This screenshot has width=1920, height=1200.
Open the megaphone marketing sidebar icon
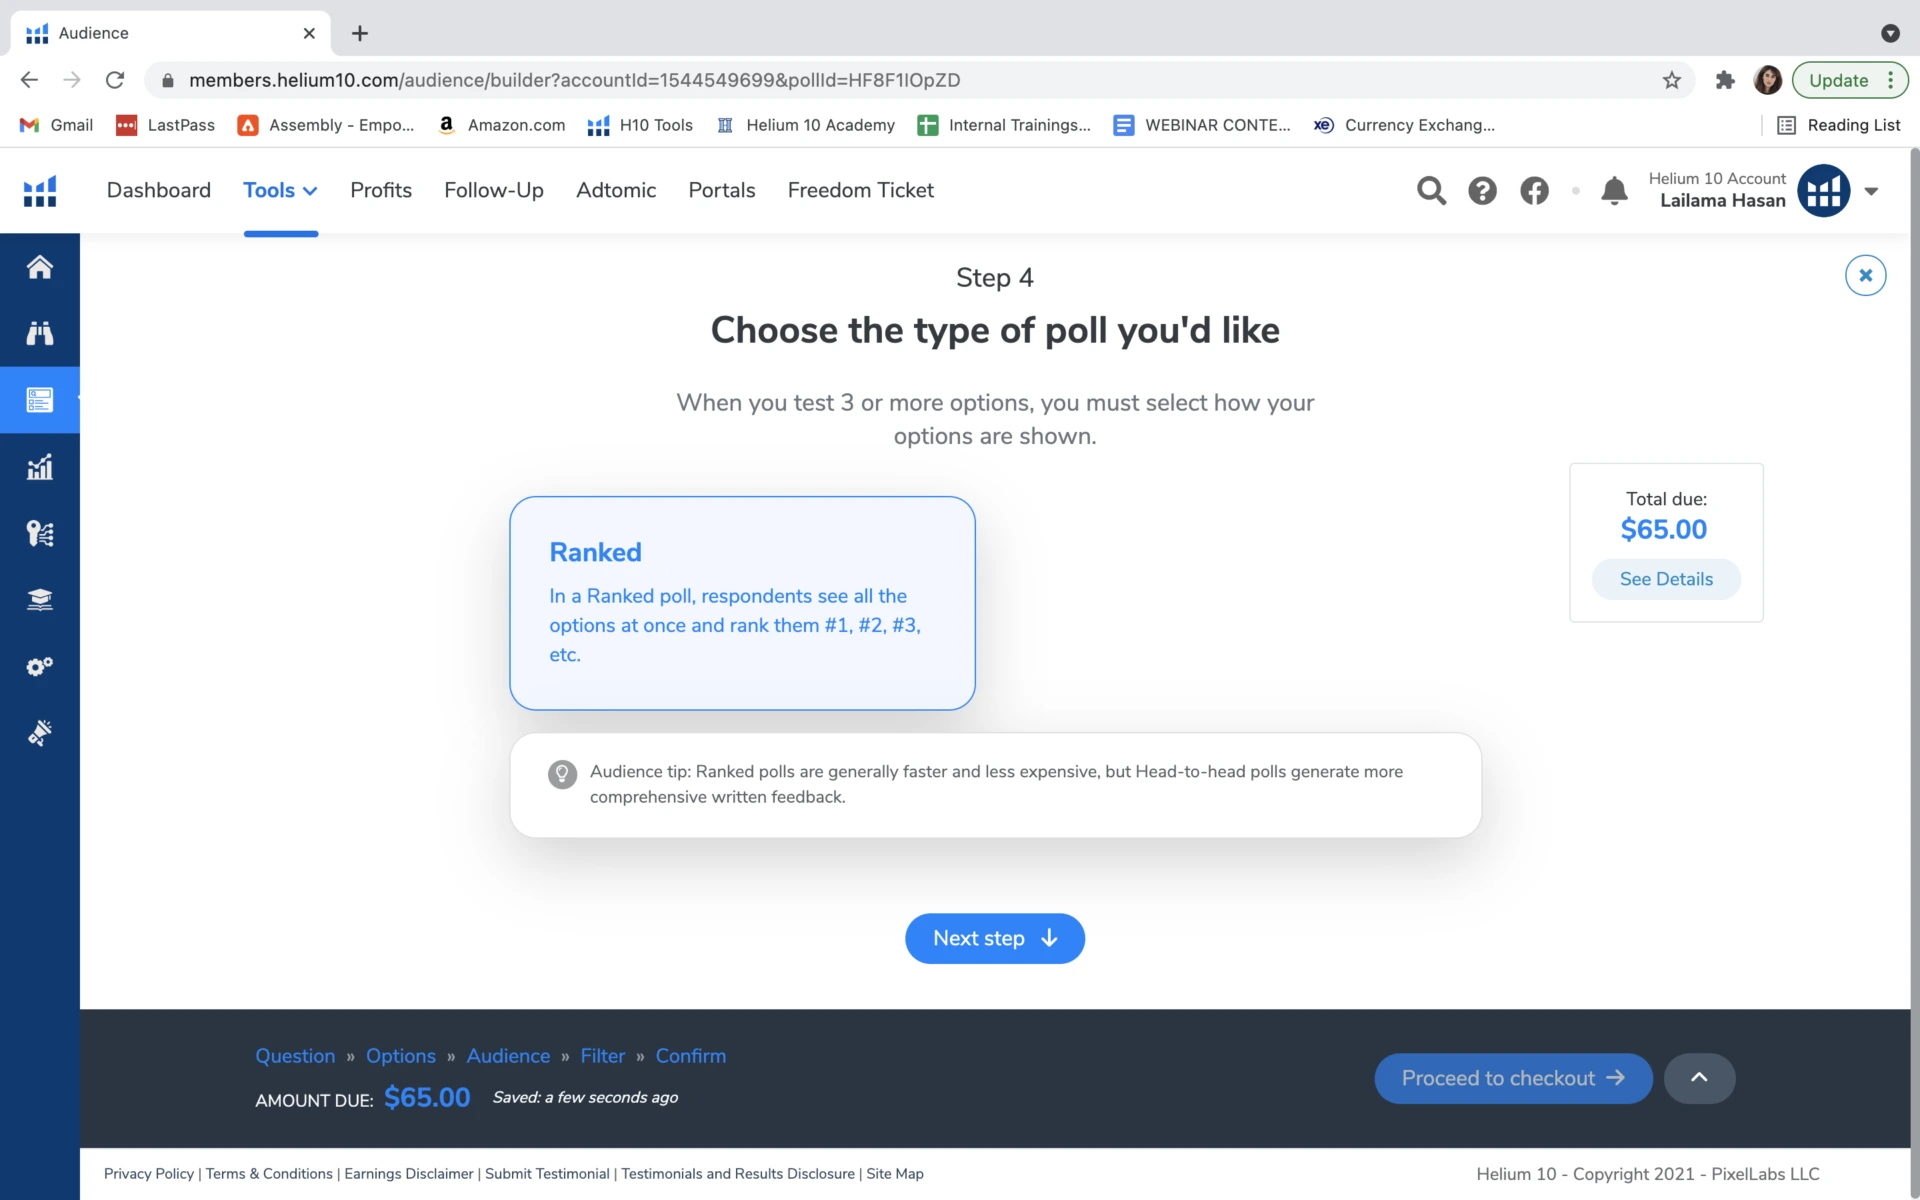point(40,733)
